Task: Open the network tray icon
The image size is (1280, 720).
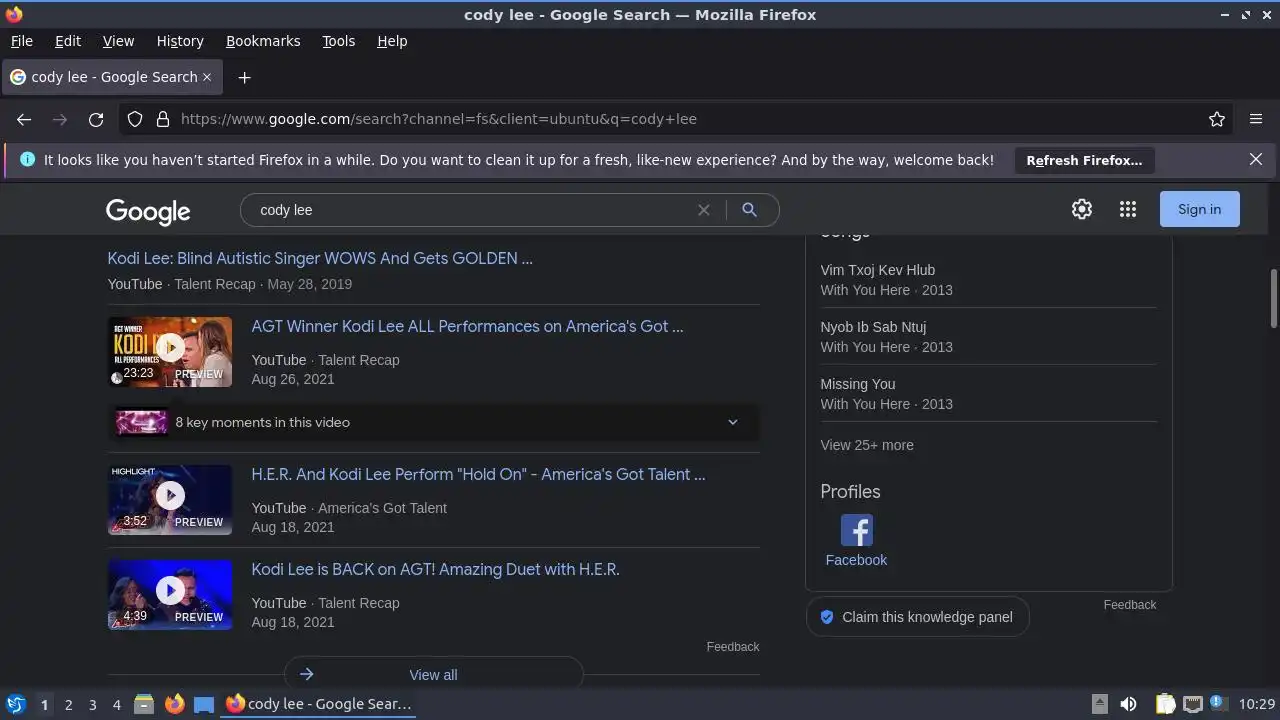Action: tap(1192, 704)
